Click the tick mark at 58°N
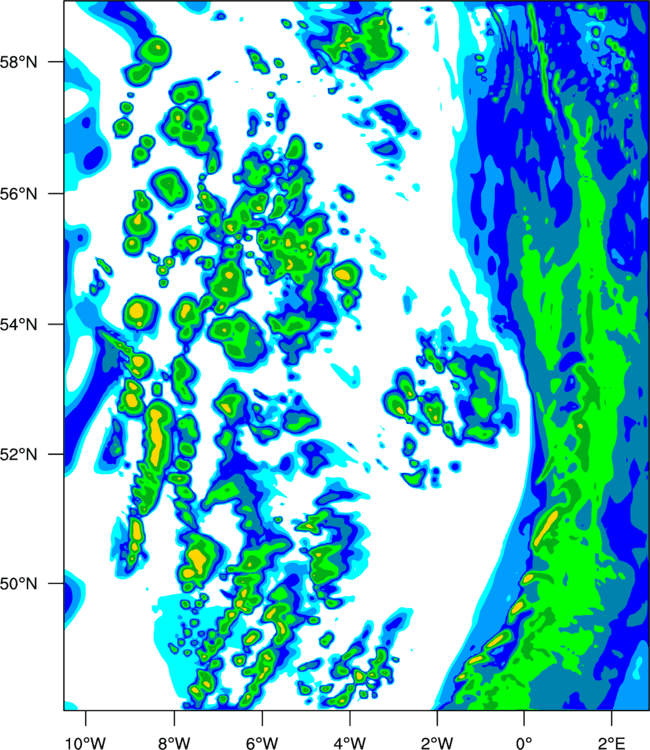The height and width of the screenshot is (750, 650). pos(56,62)
